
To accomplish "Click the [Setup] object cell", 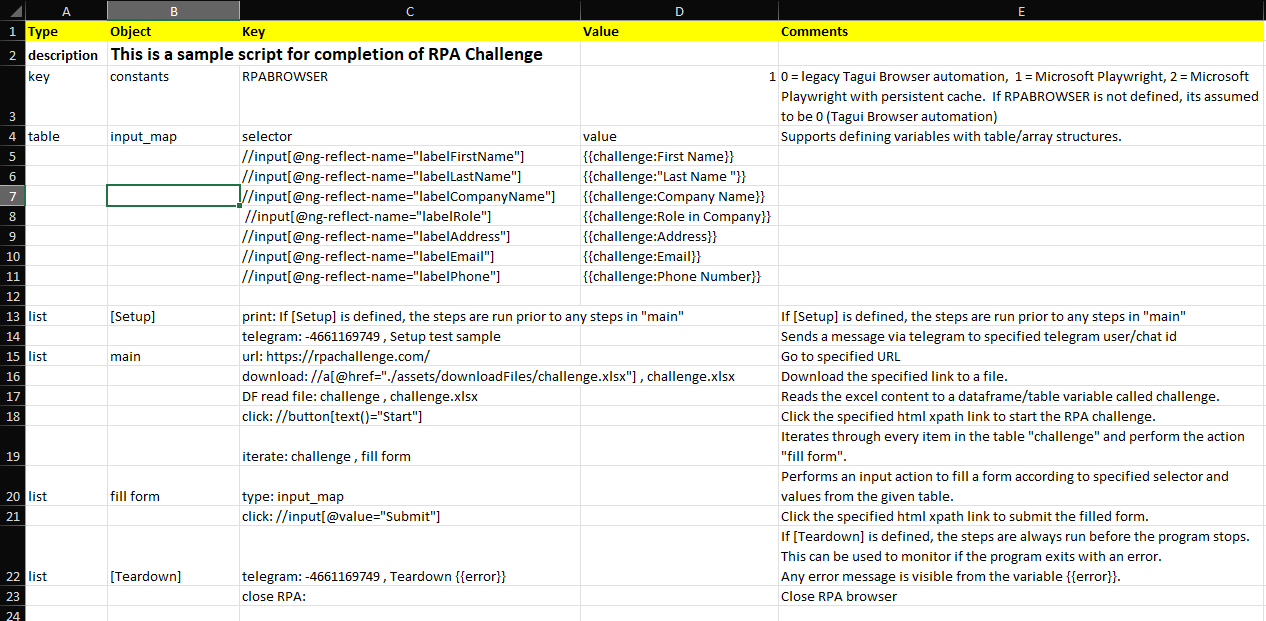I will click(172, 317).
